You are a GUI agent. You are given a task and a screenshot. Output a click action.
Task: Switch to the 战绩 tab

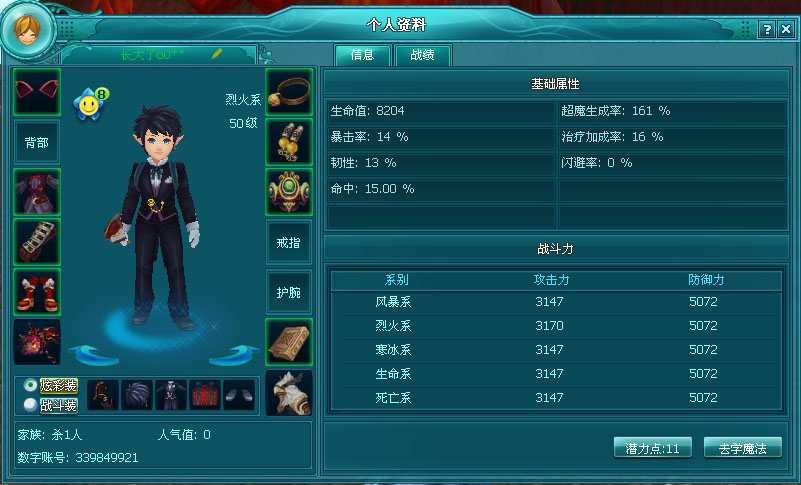pyautogui.click(x=422, y=55)
